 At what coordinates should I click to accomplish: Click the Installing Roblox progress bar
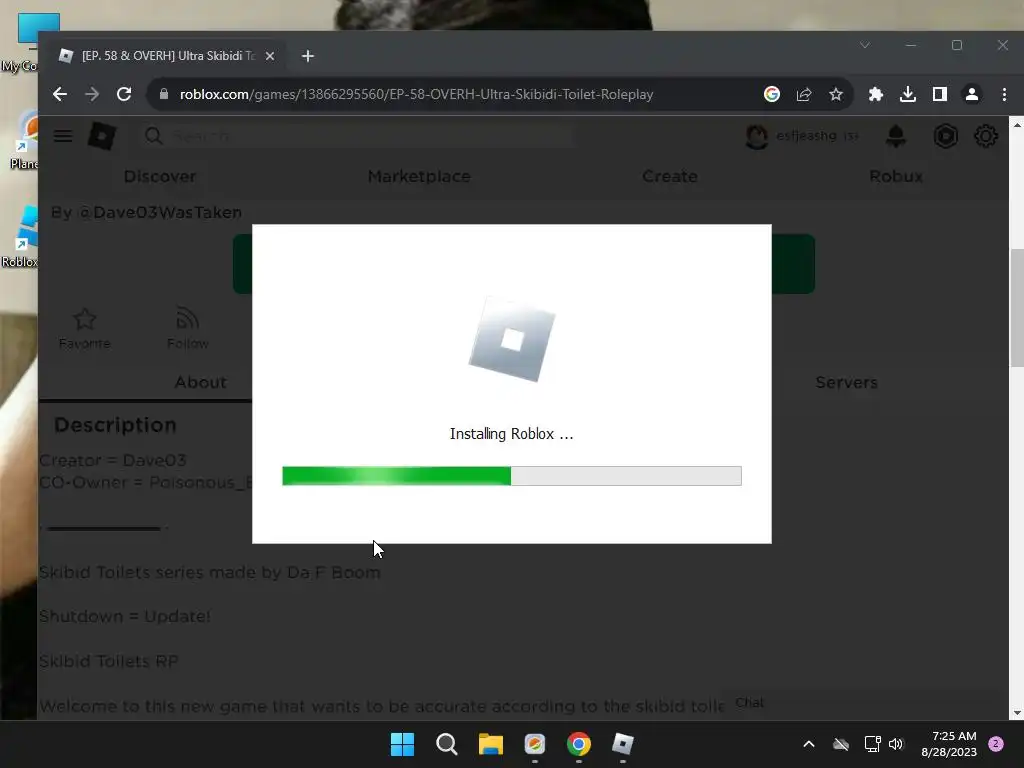(x=511, y=476)
